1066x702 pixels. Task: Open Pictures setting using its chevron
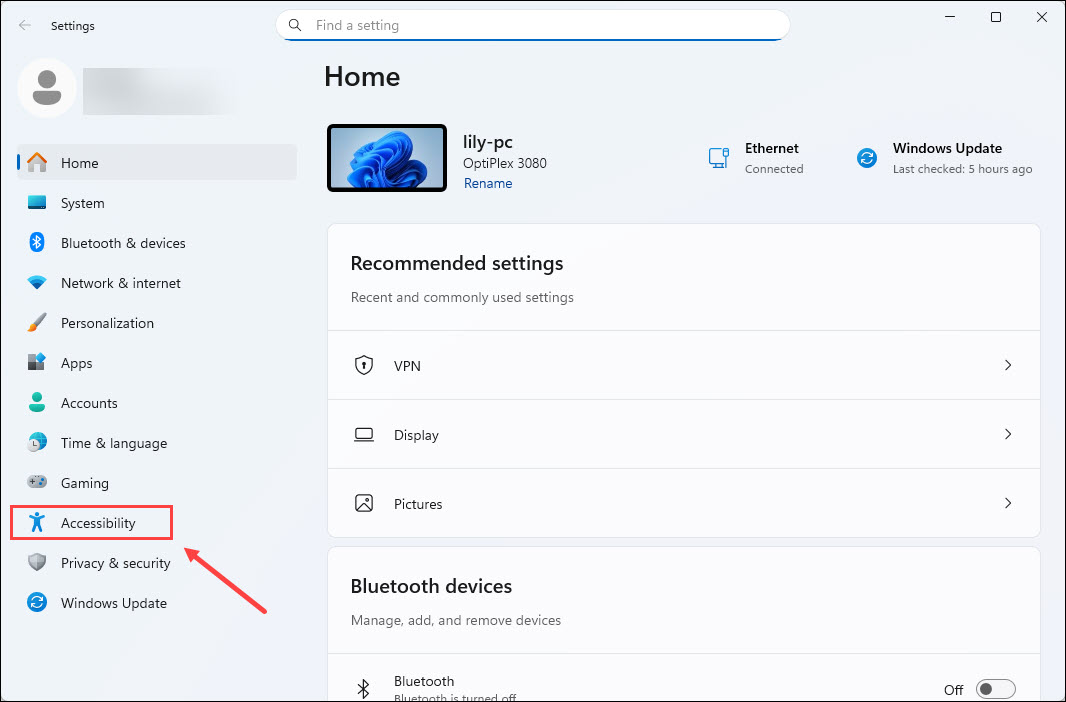click(x=1008, y=504)
